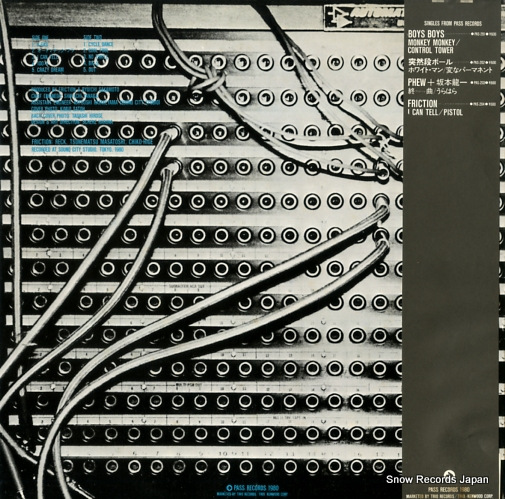The image size is (505, 499).
Task: Click the copyright symbol before PASS RECORDS 1980
Action: [229, 487]
